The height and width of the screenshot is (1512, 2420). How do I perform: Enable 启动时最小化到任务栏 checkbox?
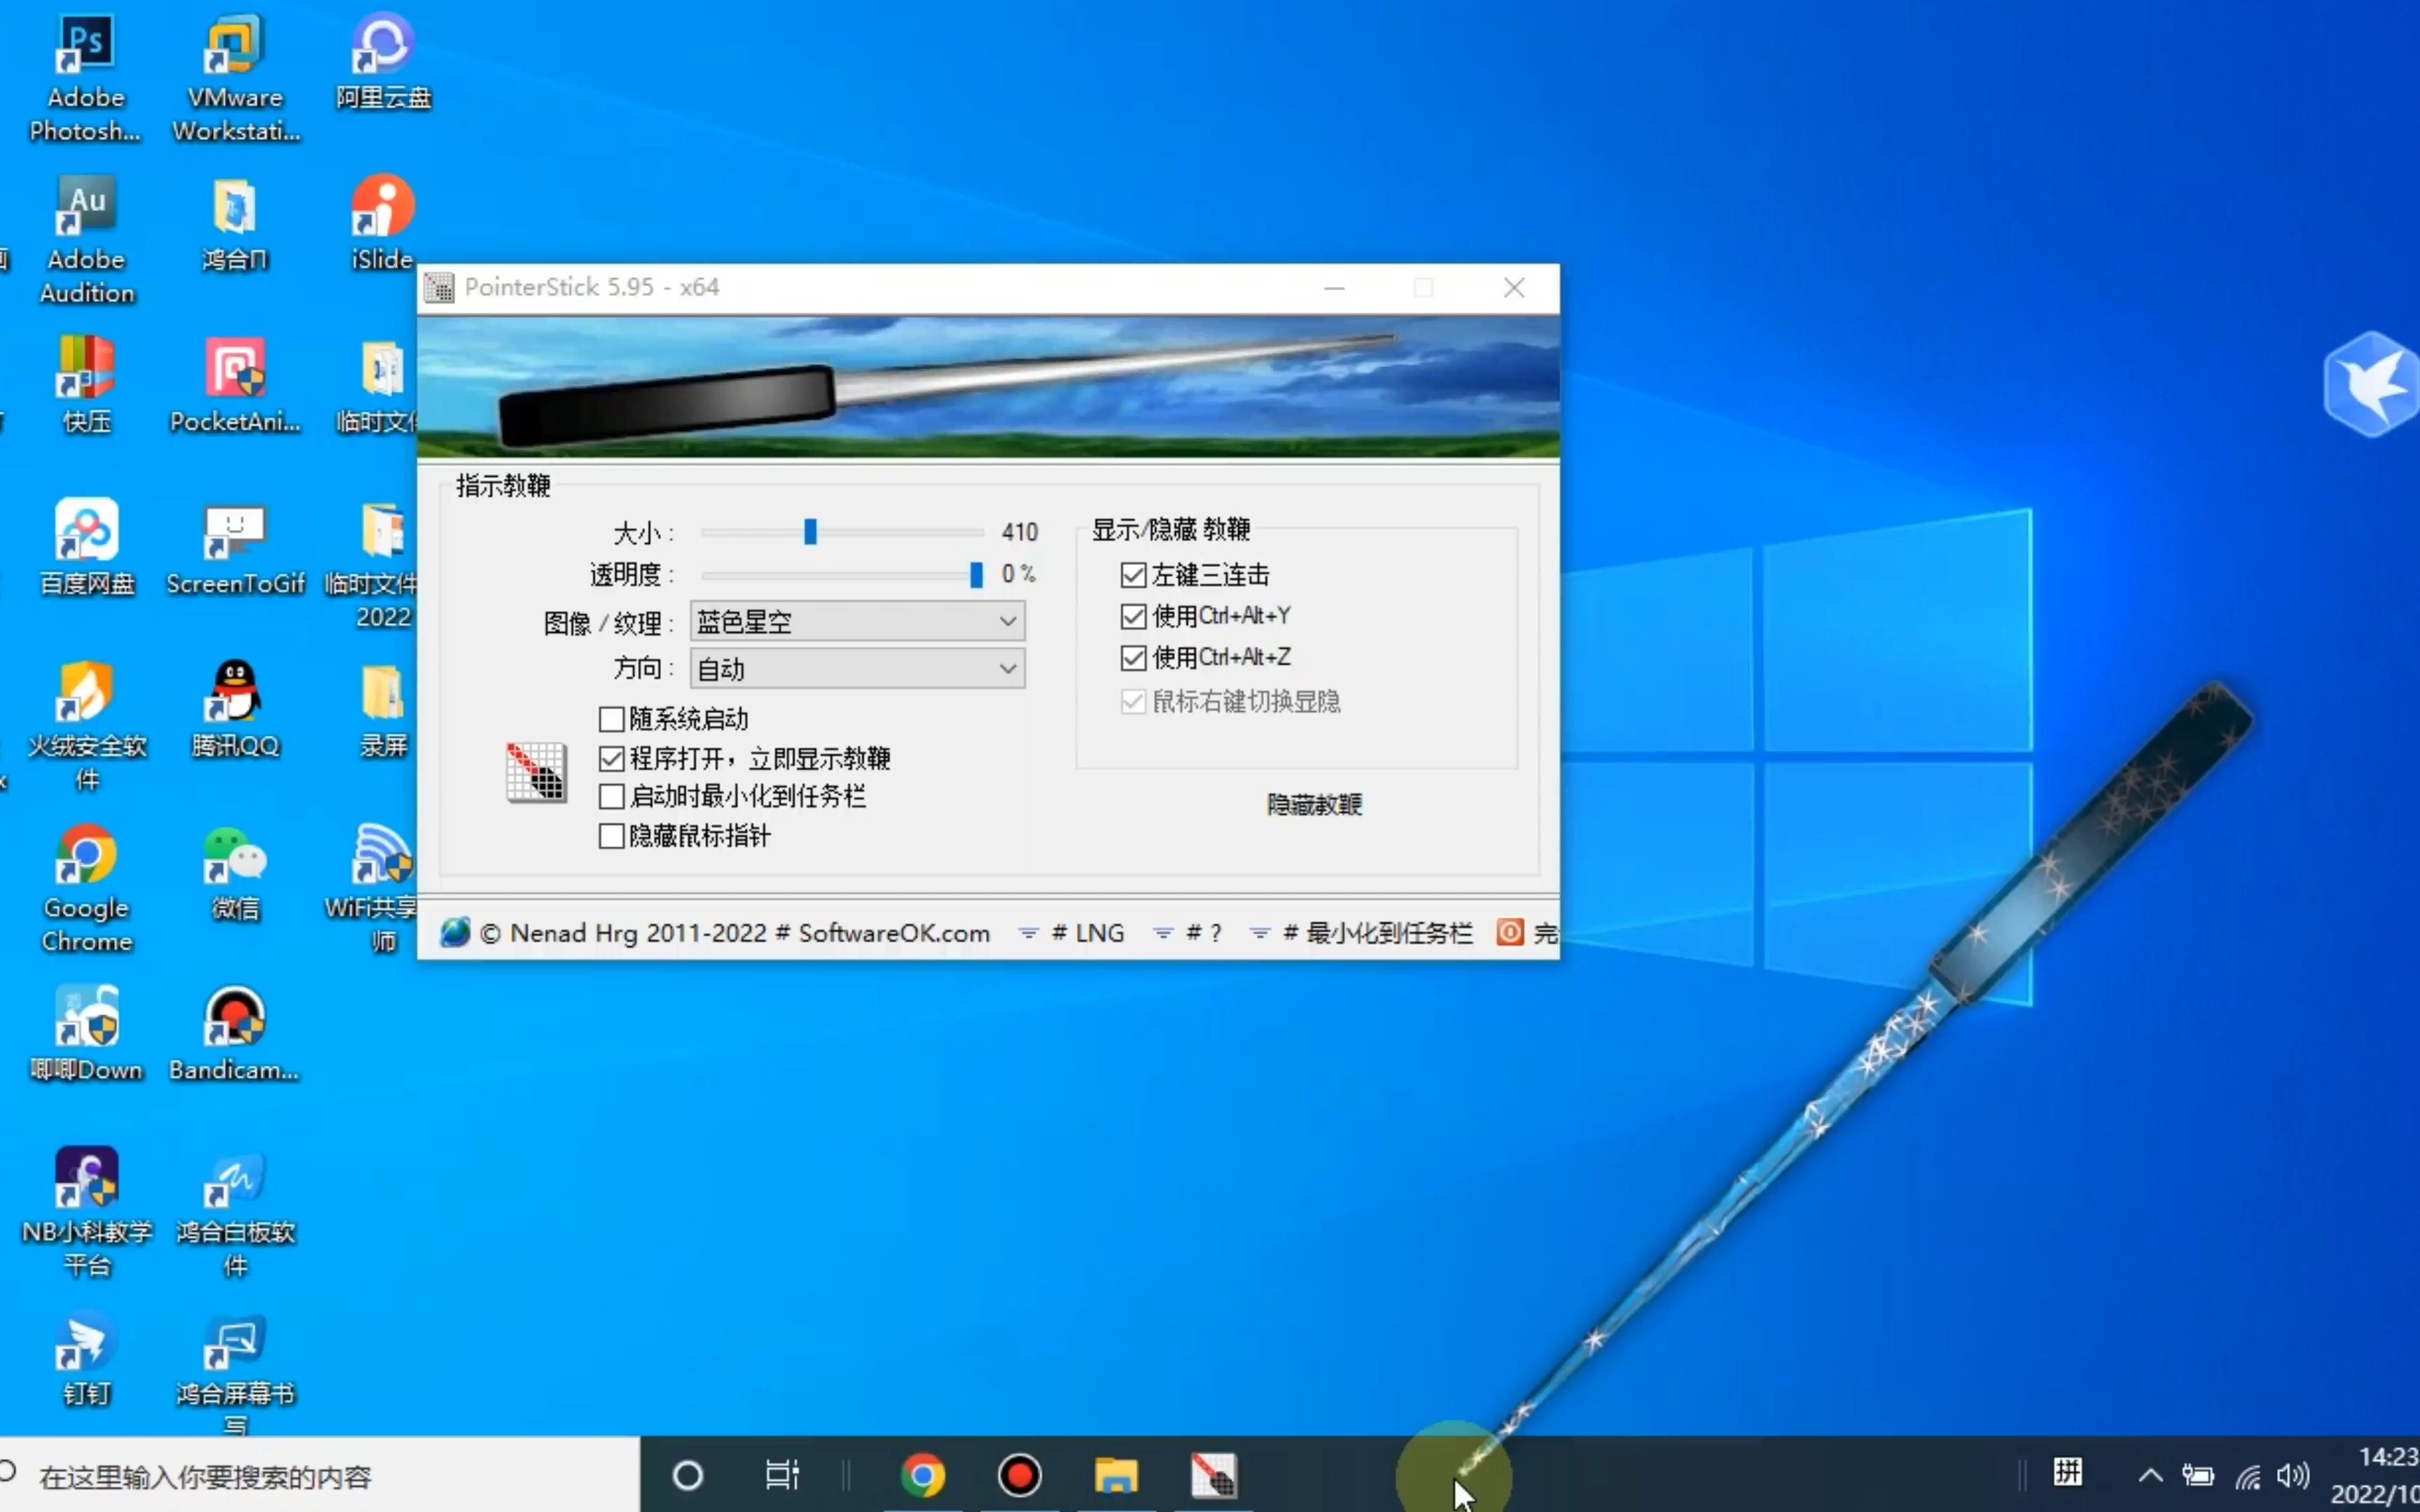coord(611,797)
